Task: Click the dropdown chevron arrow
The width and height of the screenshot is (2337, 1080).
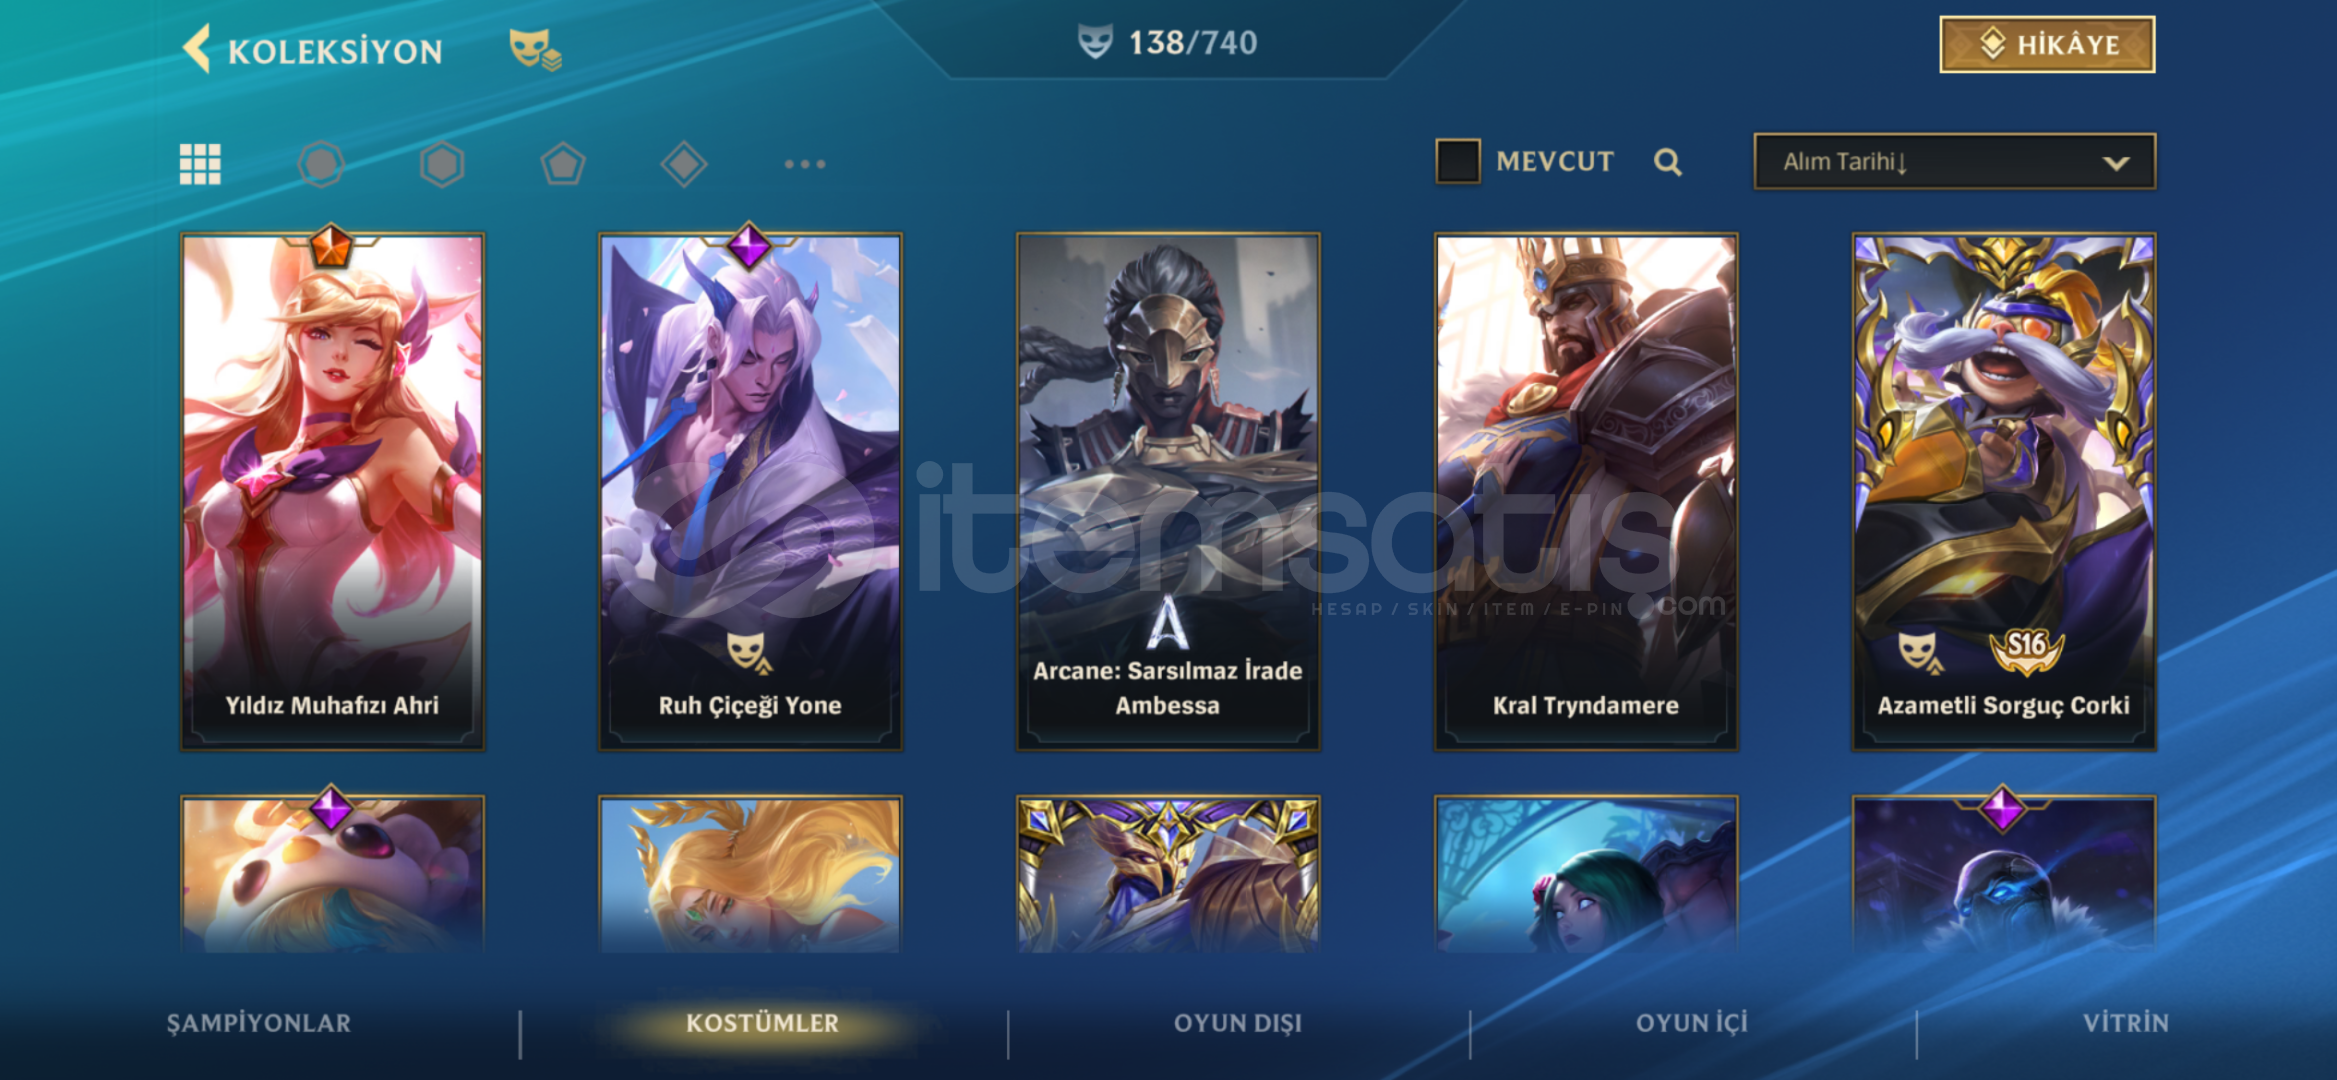Action: pyautogui.click(x=2116, y=163)
